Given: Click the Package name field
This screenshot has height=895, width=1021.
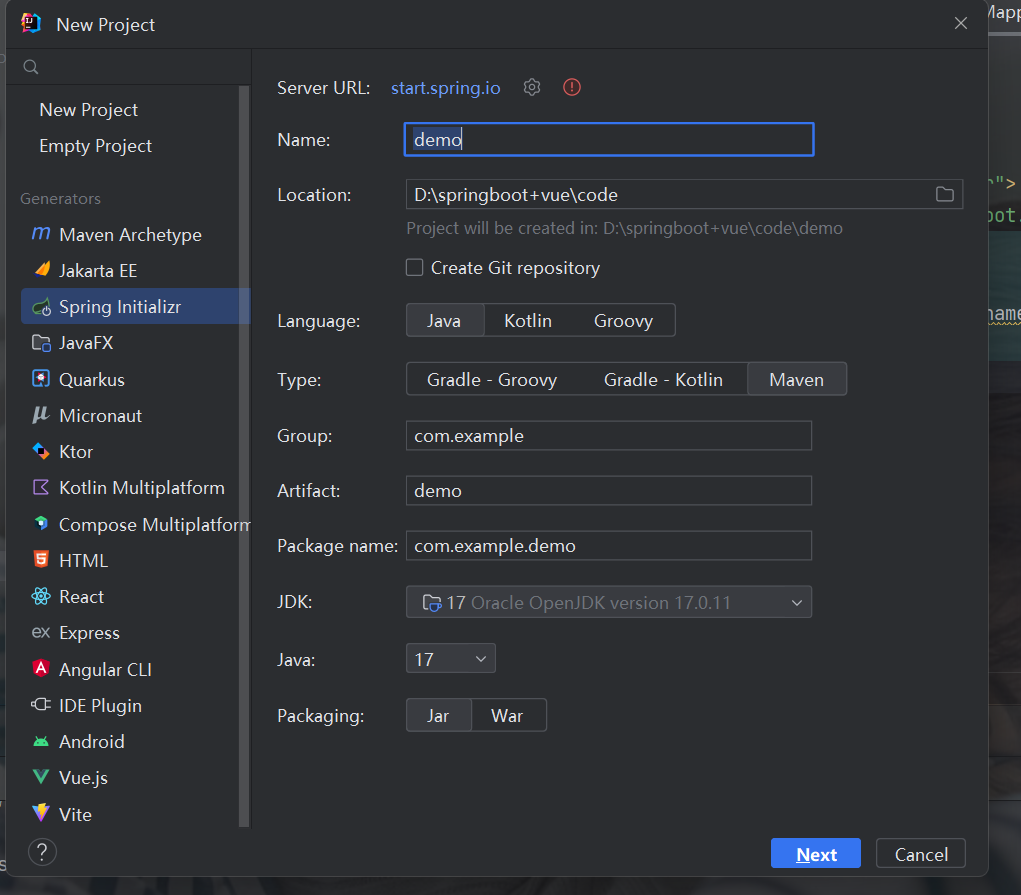Looking at the screenshot, I should click(x=609, y=545).
